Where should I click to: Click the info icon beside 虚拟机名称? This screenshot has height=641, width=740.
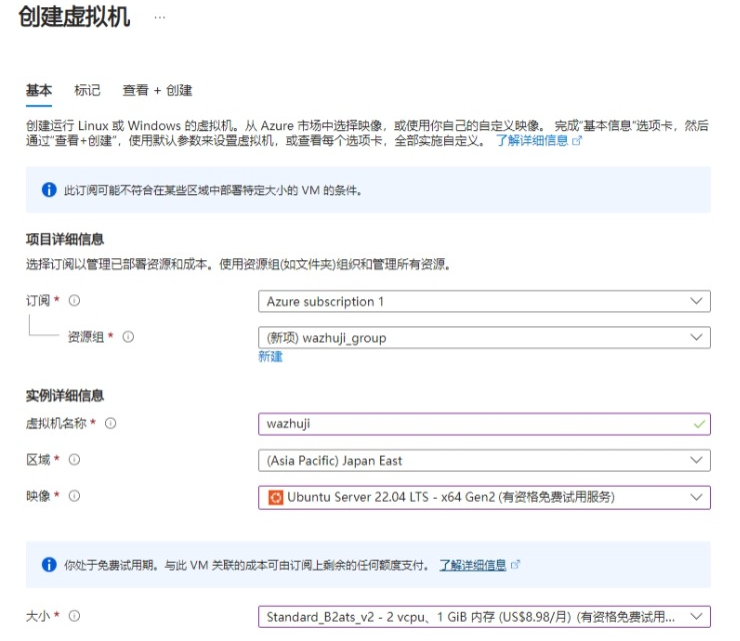coord(110,423)
